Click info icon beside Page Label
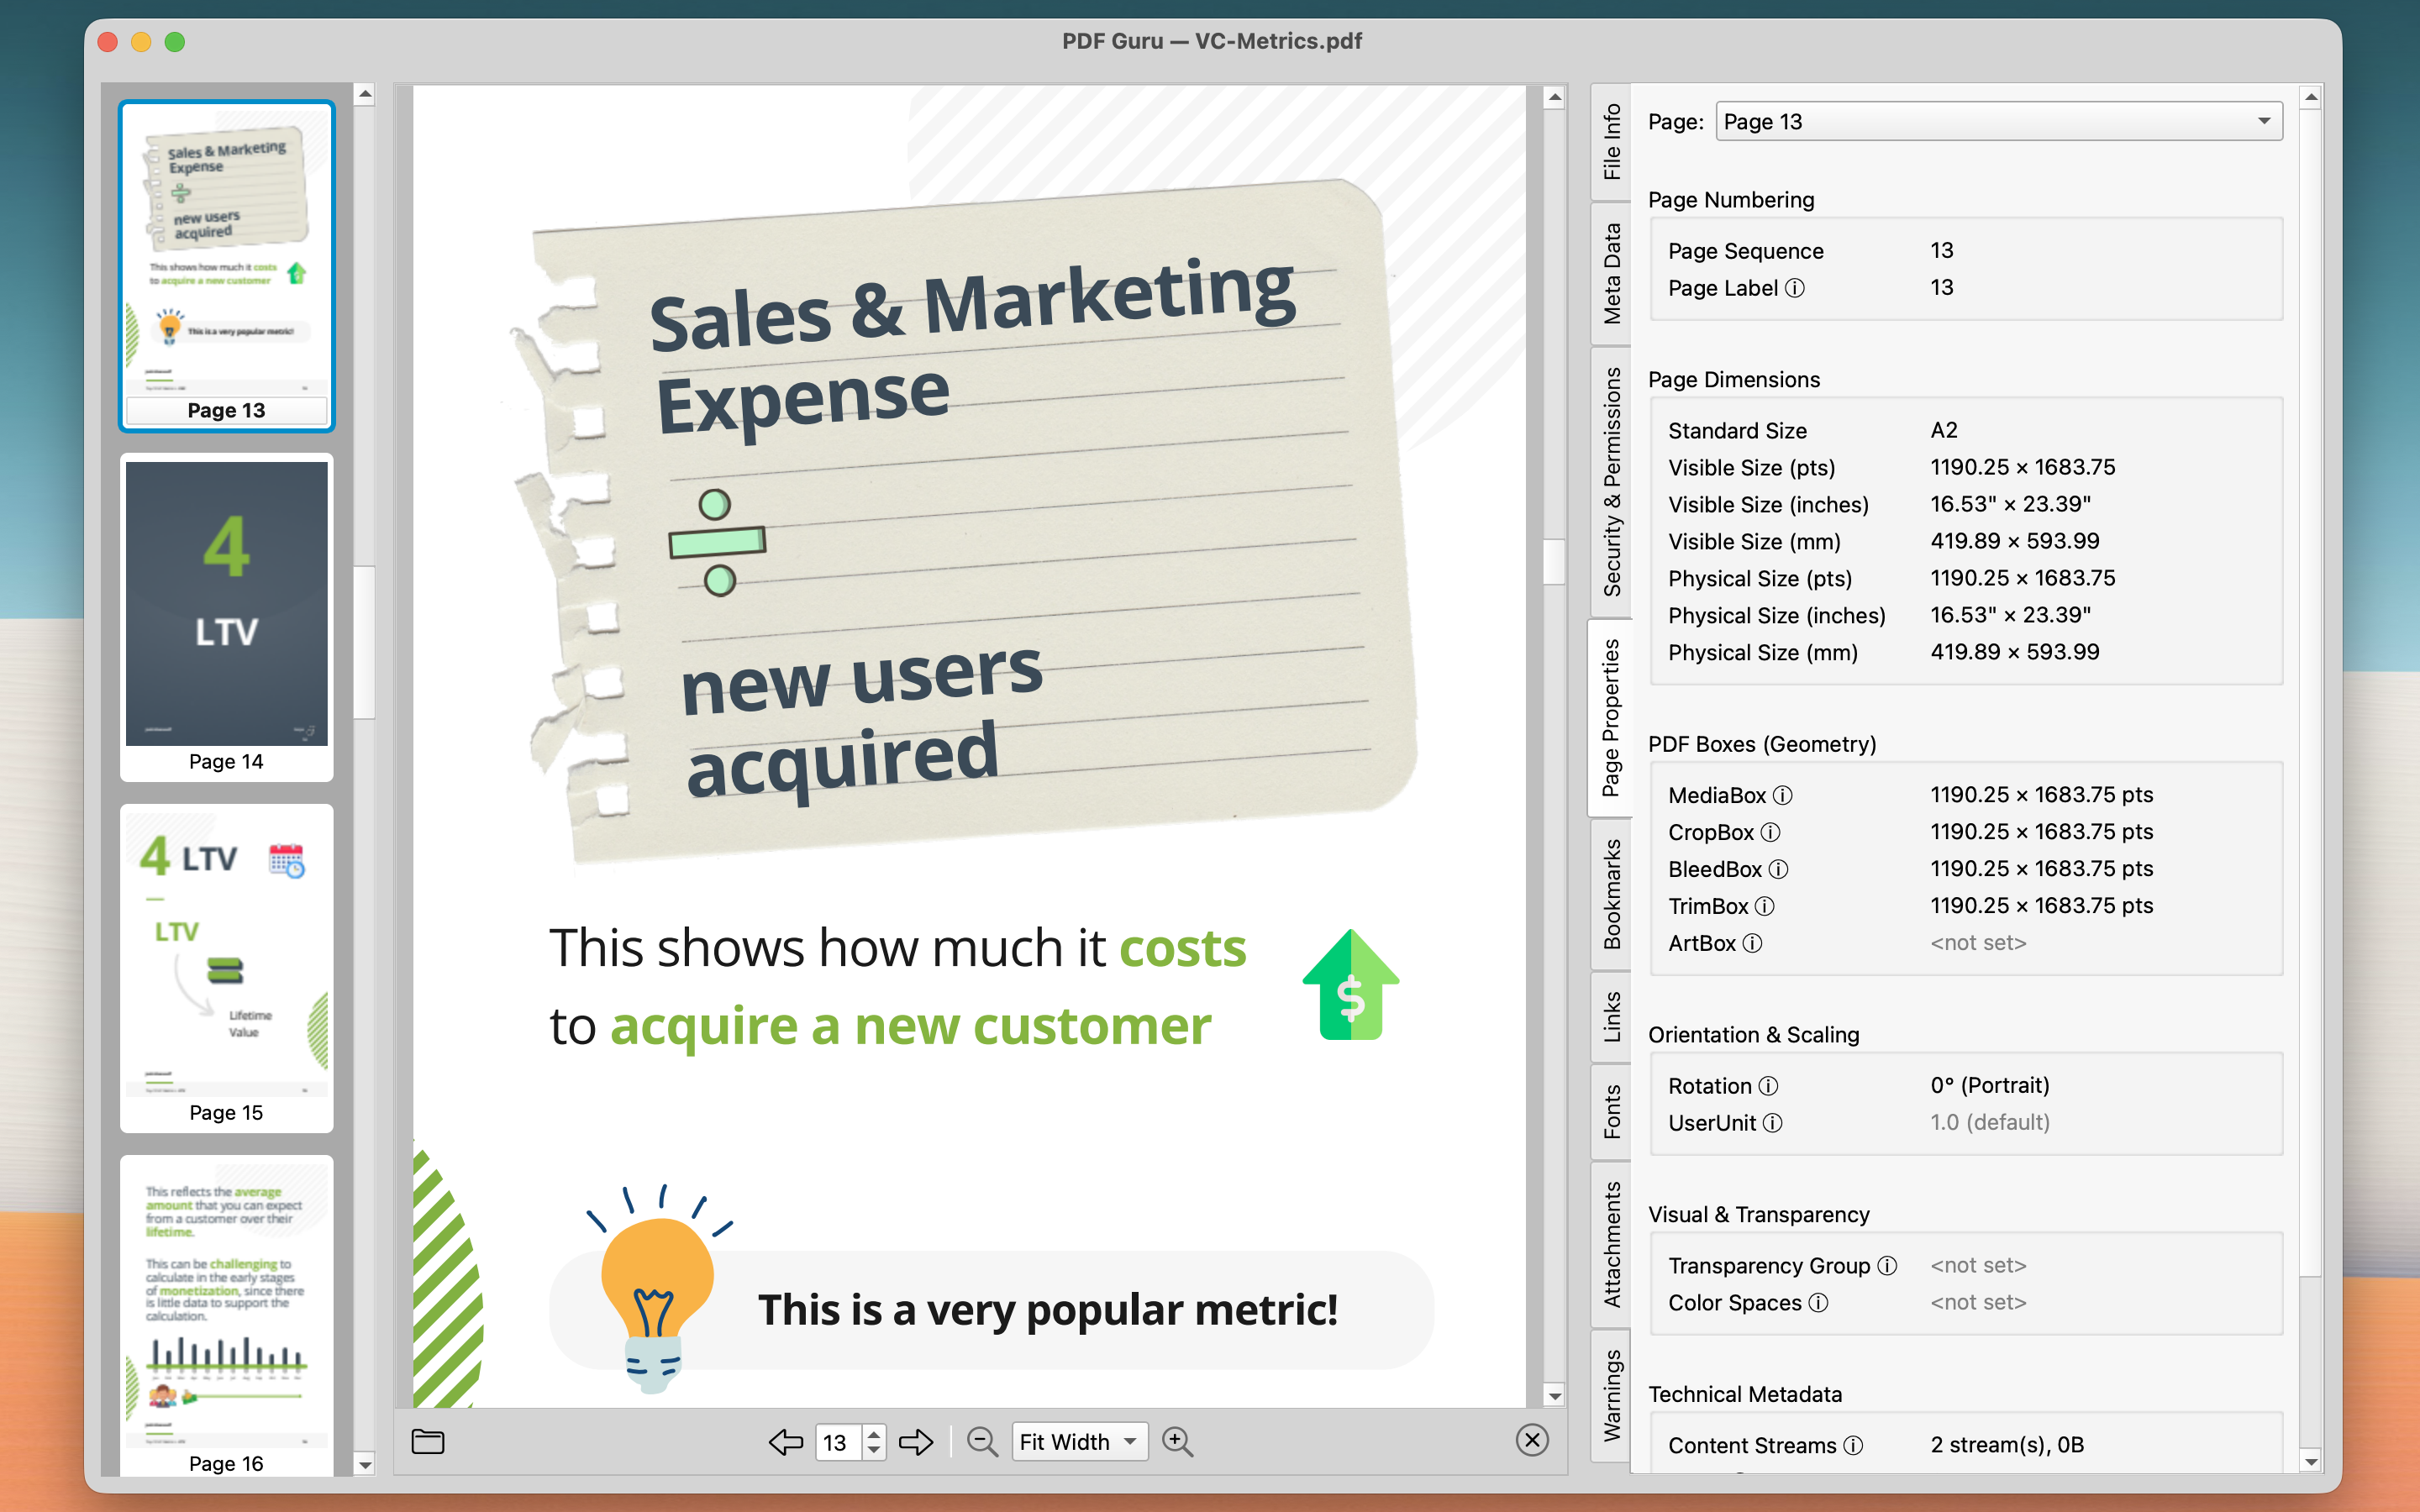Image resolution: width=2420 pixels, height=1512 pixels. [x=1795, y=288]
